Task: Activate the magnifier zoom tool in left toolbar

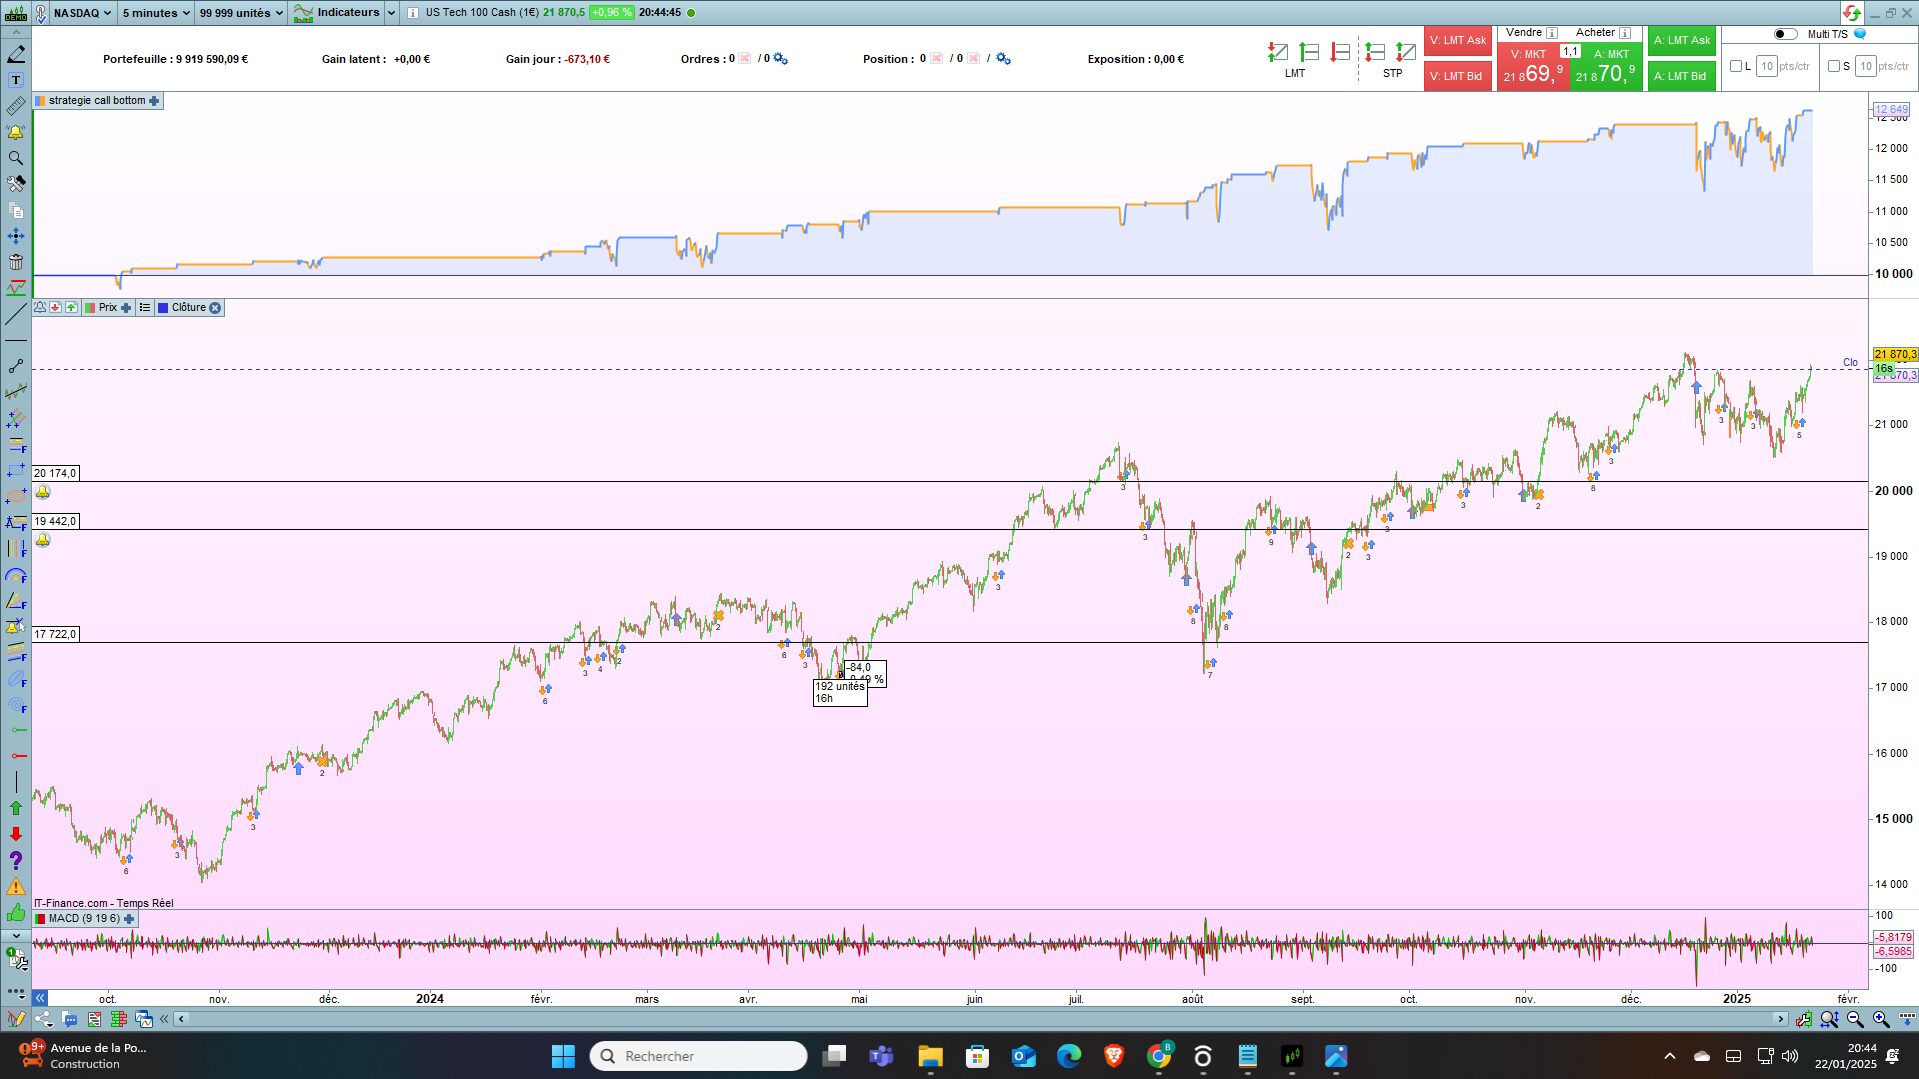Action: (x=16, y=158)
